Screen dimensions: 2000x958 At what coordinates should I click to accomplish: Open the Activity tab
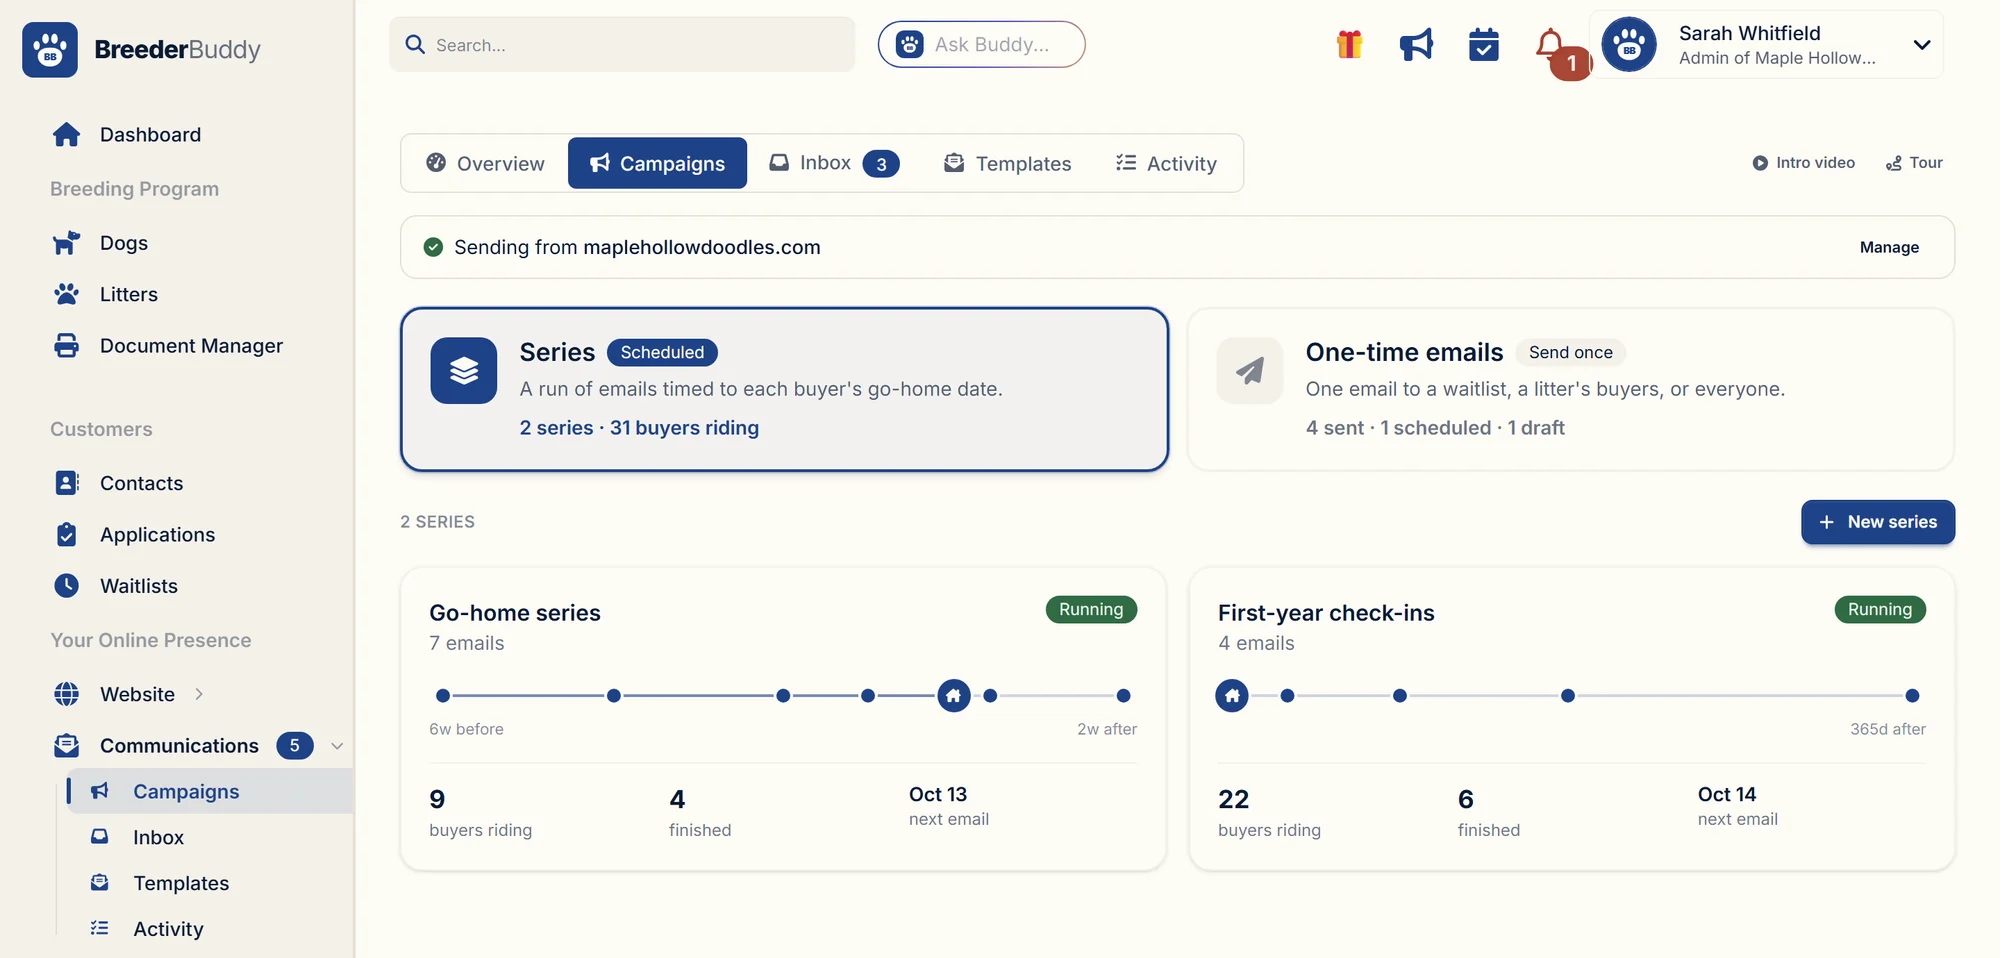pos(1166,163)
